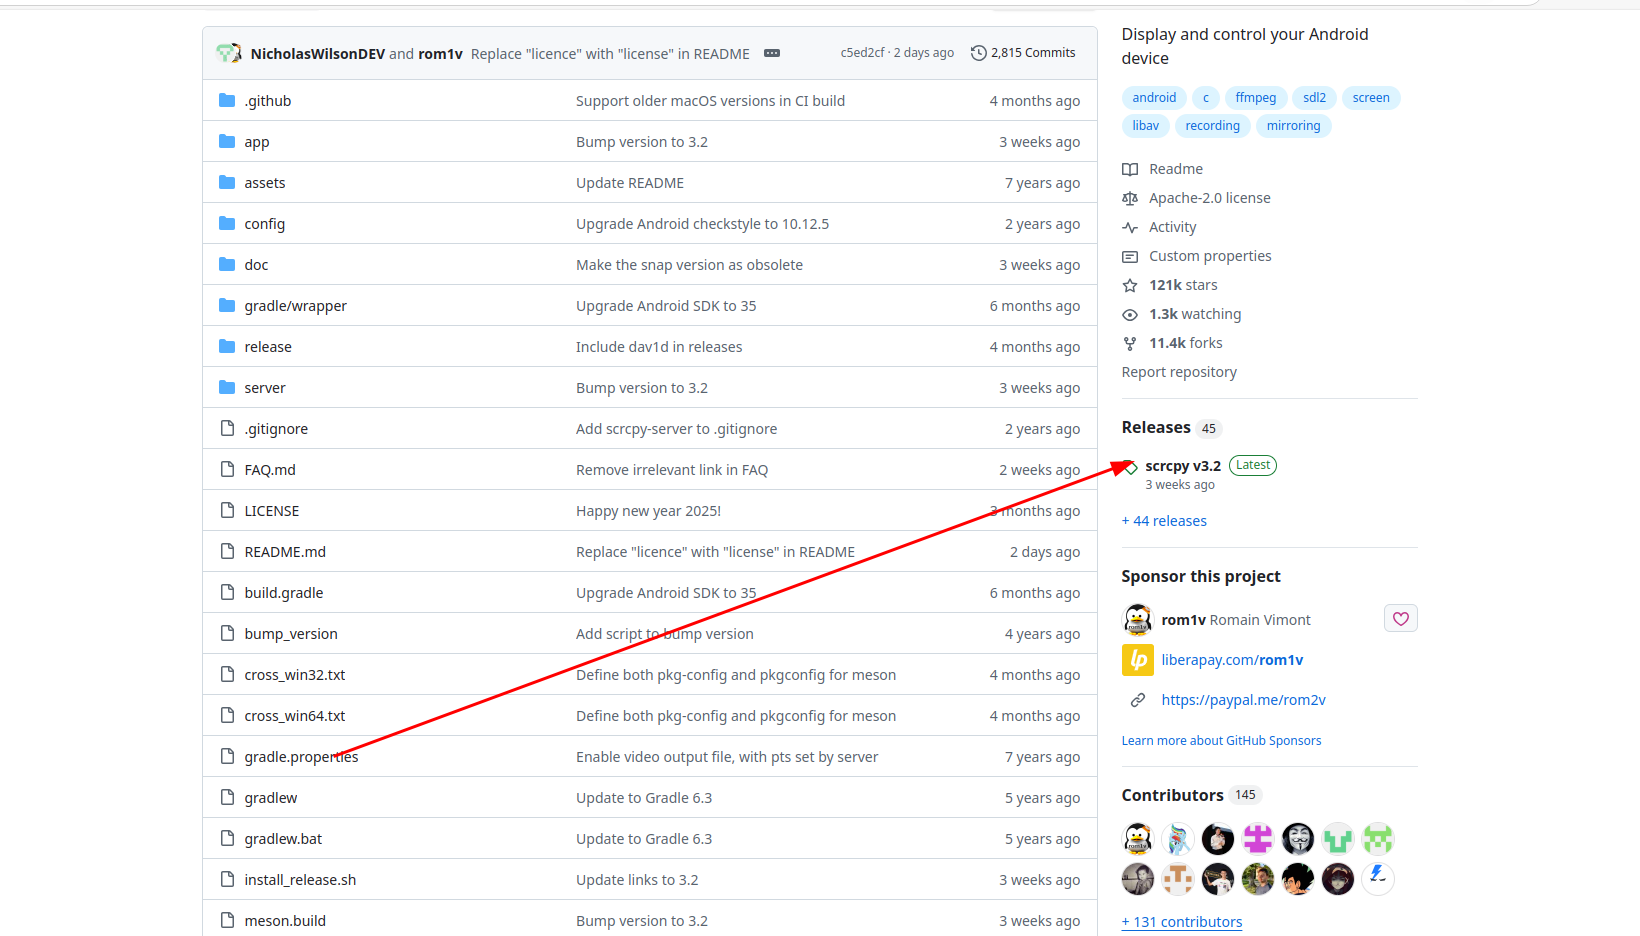
Task: Click the FAQ.md file icon
Action: pyautogui.click(x=227, y=469)
